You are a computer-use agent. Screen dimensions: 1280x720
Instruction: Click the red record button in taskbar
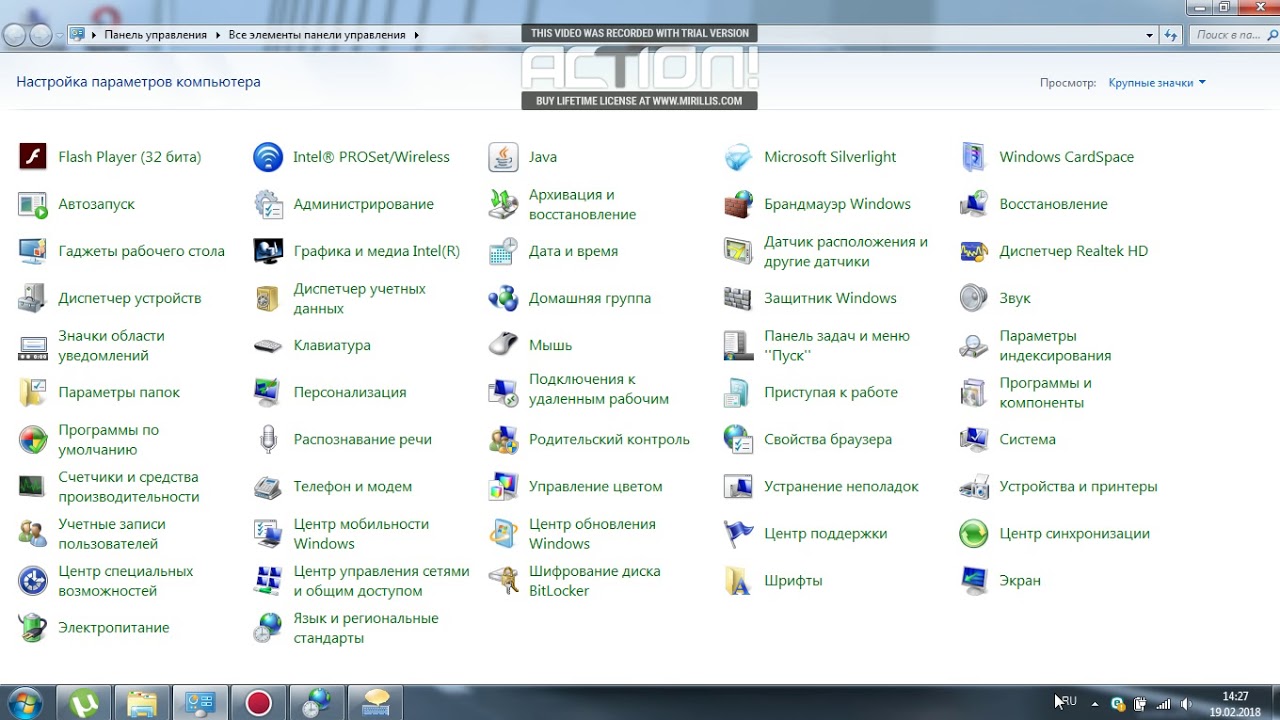258,703
